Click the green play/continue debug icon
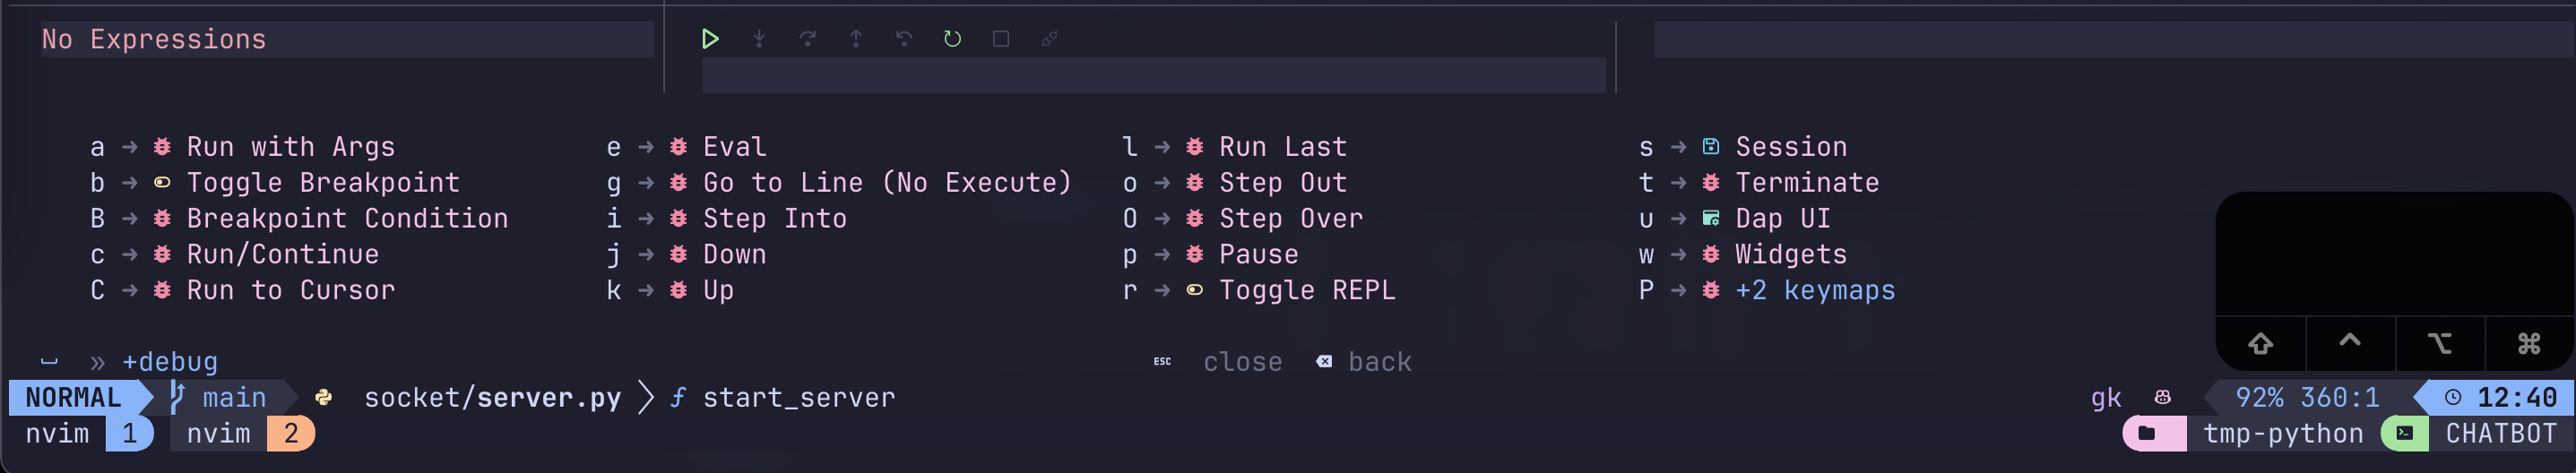Viewport: 2576px width, 473px height. (x=710, y=39)
